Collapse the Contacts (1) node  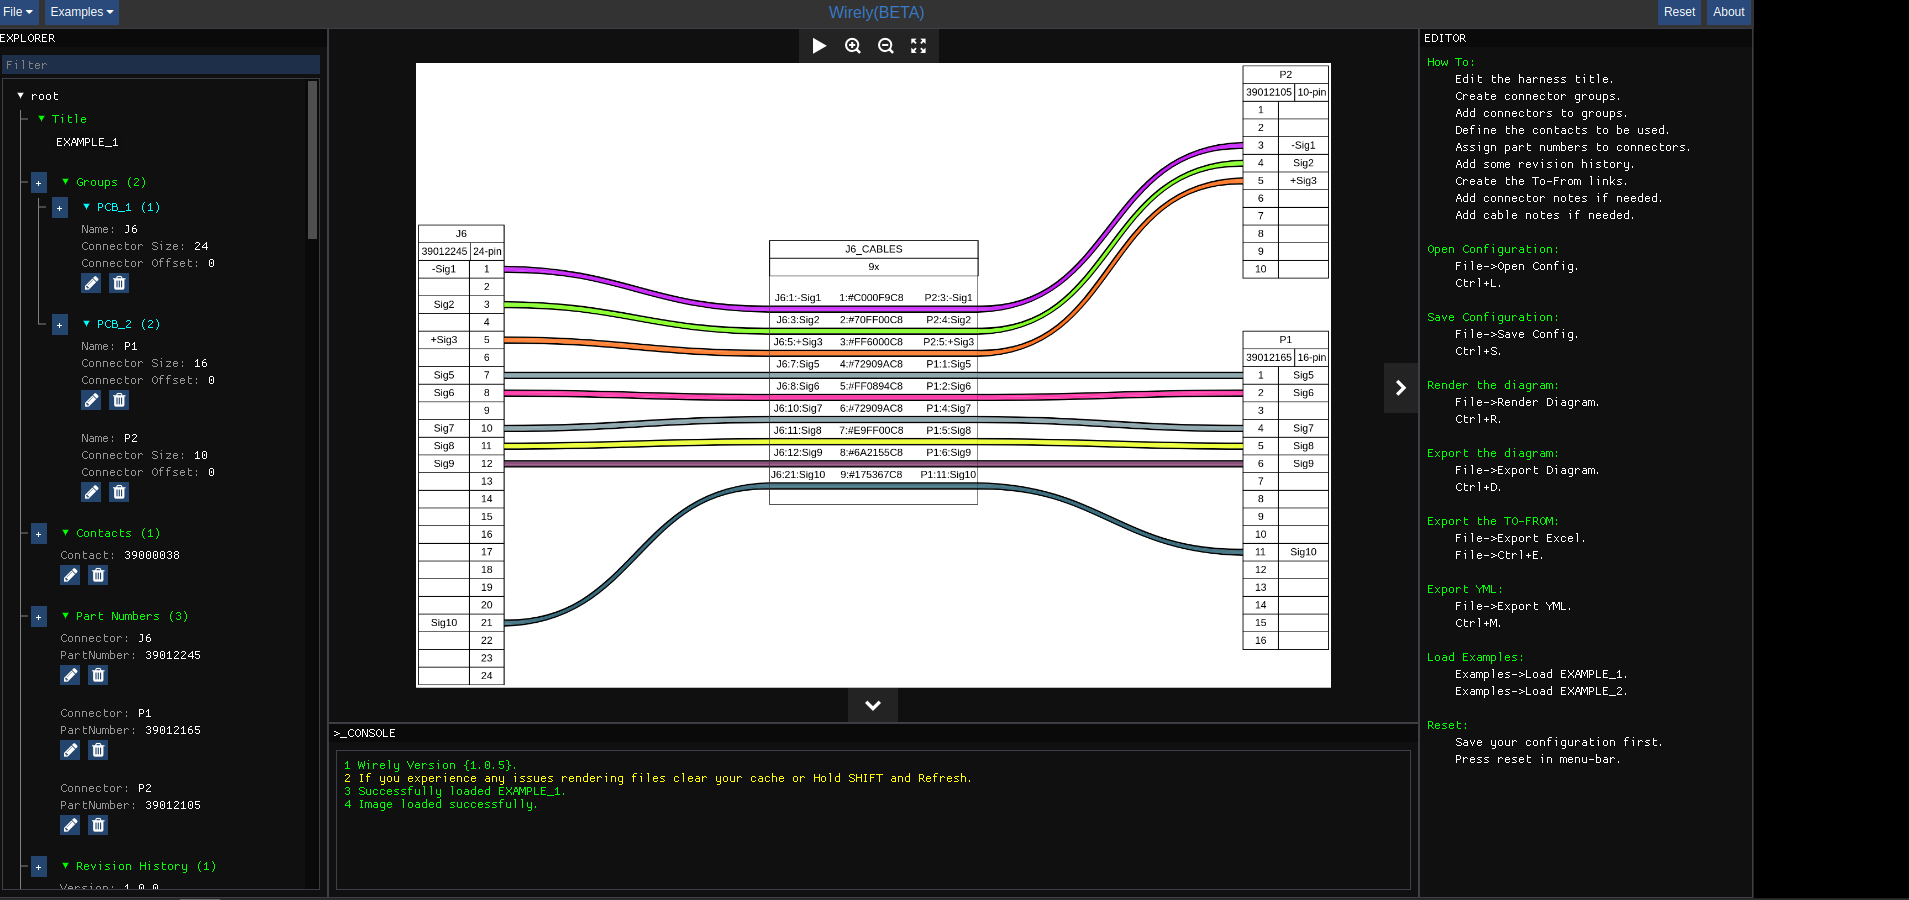pyautogui.click(x=66, y=533)
